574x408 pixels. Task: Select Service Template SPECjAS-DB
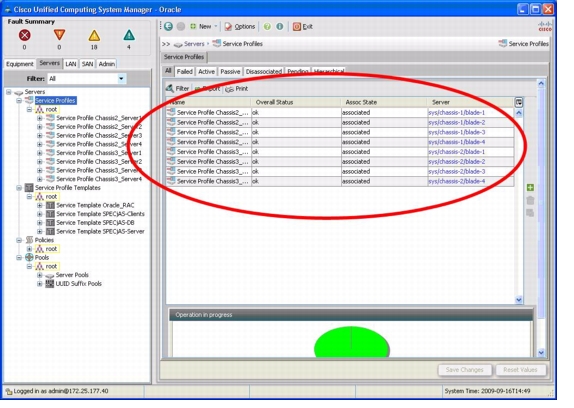(95, 222)
